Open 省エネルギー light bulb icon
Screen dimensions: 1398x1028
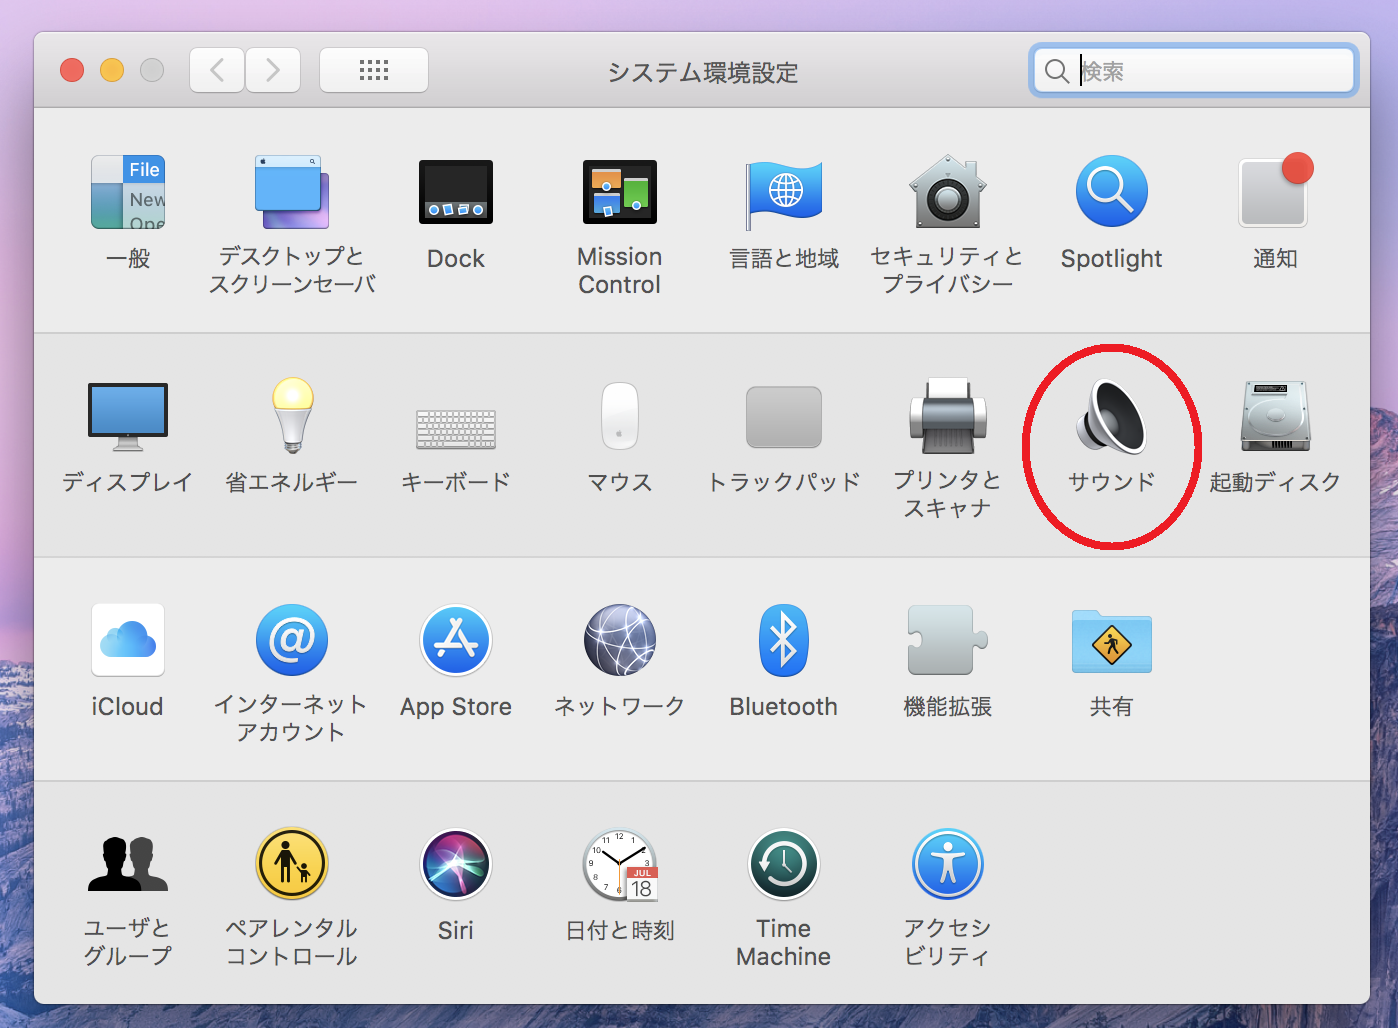[292, 414]
